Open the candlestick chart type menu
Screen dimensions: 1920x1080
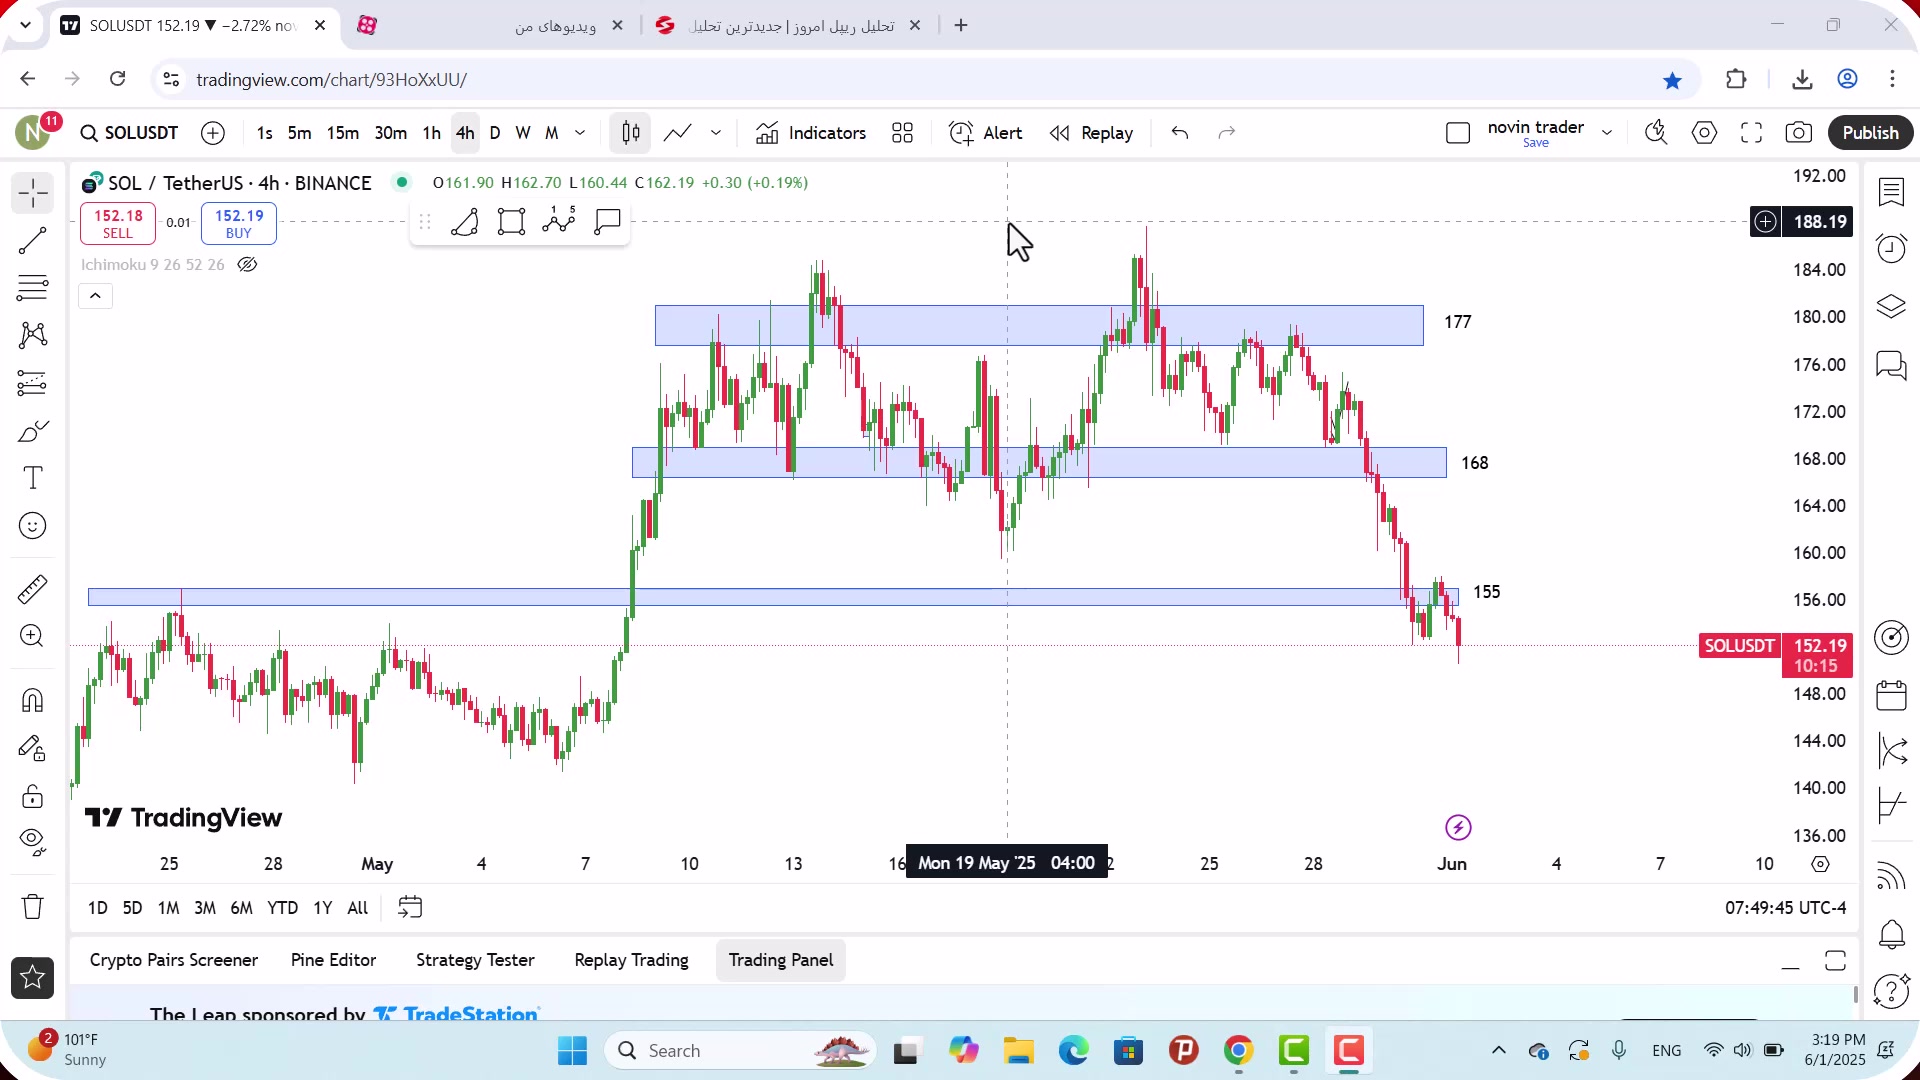[631, 133]
